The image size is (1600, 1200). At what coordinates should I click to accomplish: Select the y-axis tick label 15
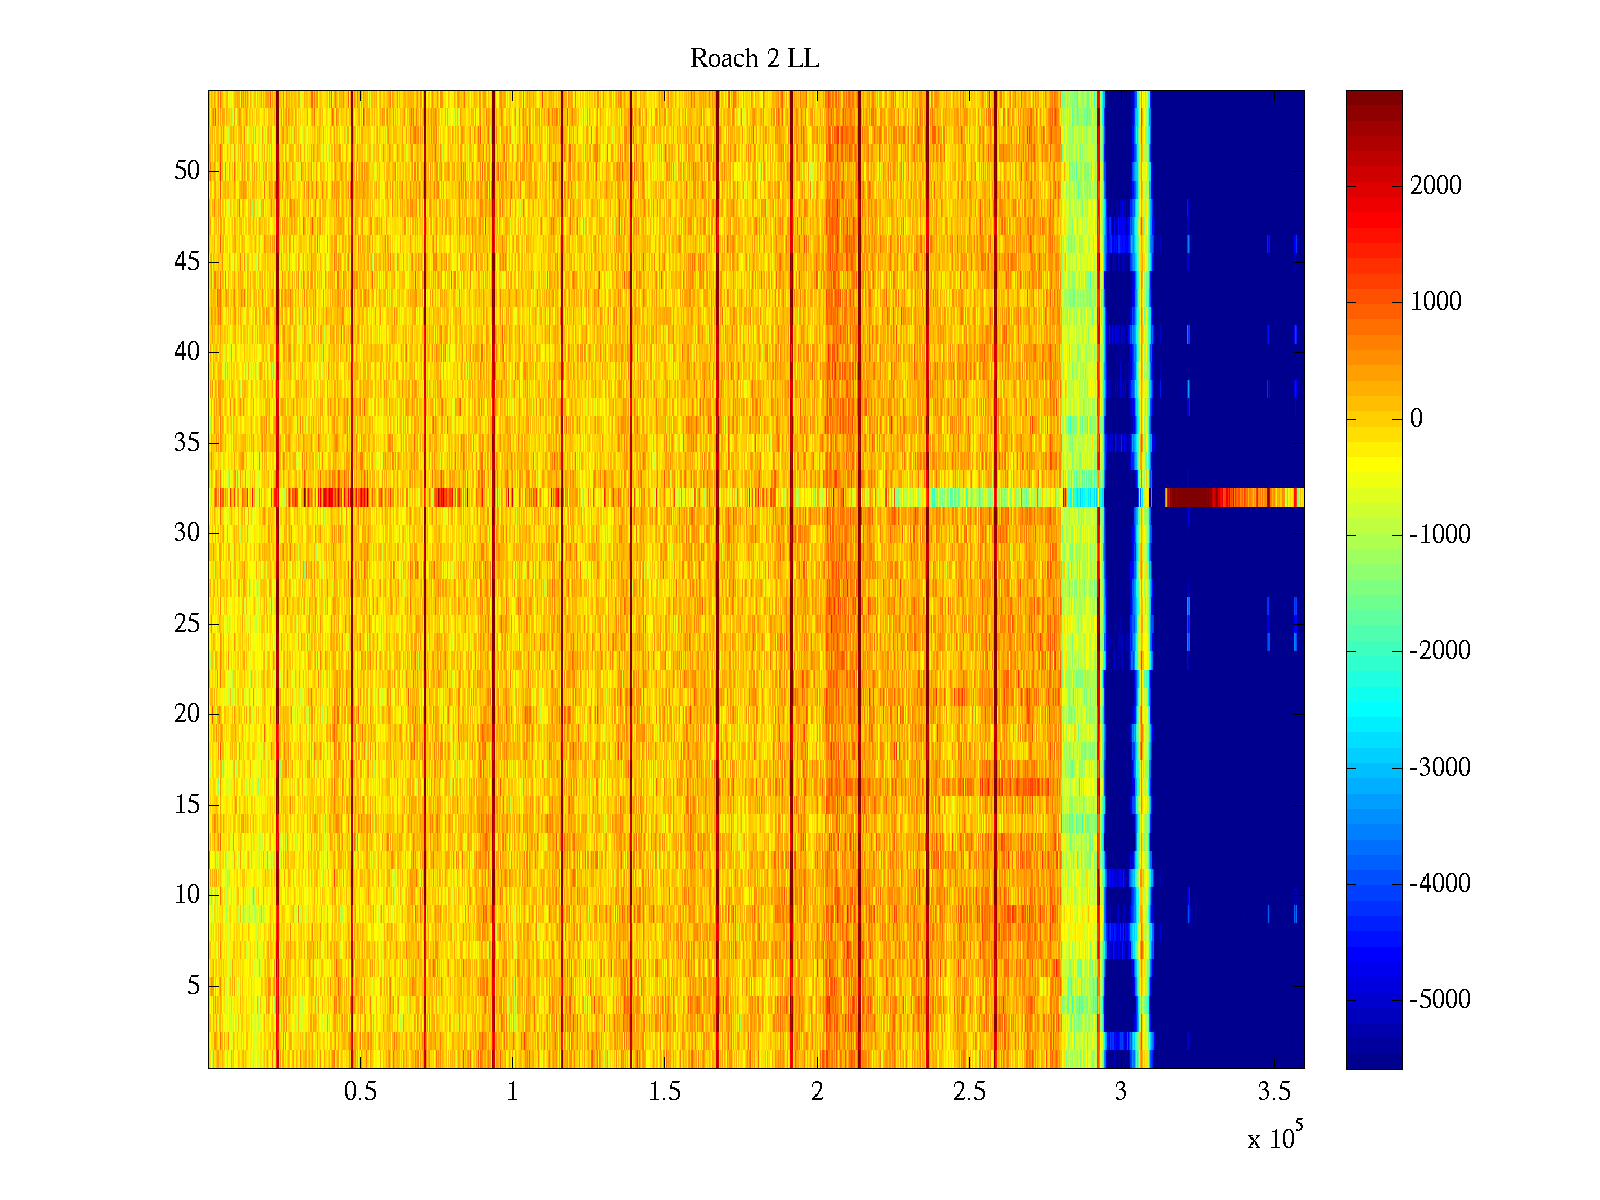tap(187, 805)
